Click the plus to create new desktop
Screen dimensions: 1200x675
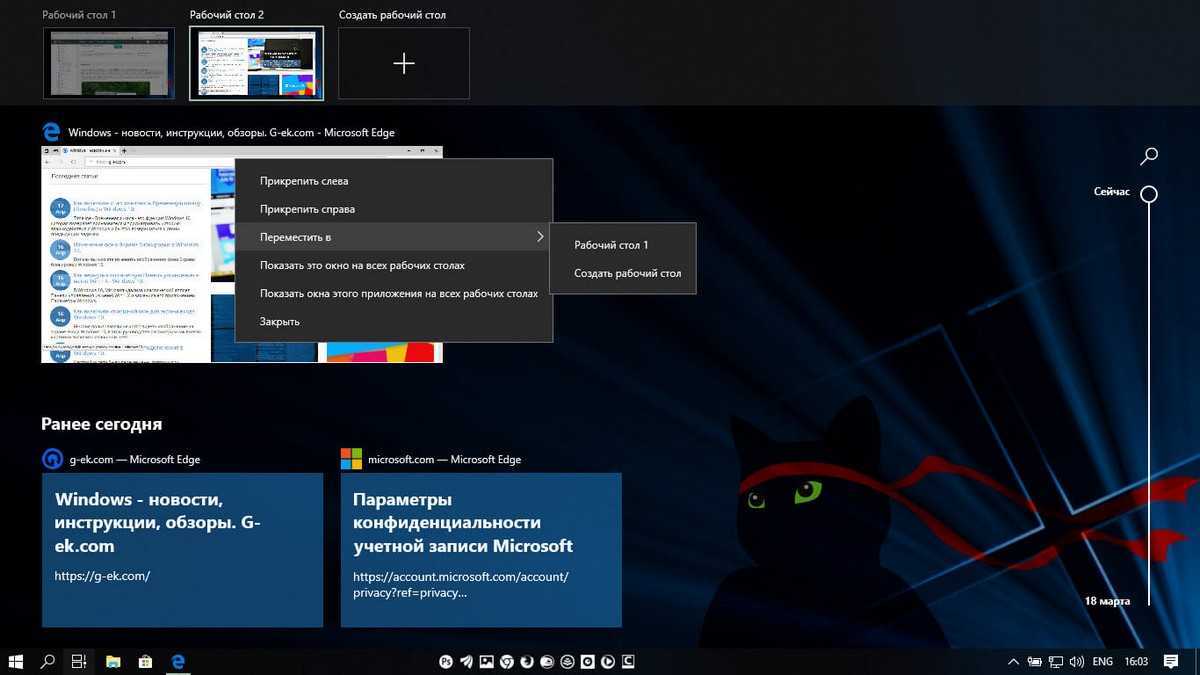(x=403, y=64)
